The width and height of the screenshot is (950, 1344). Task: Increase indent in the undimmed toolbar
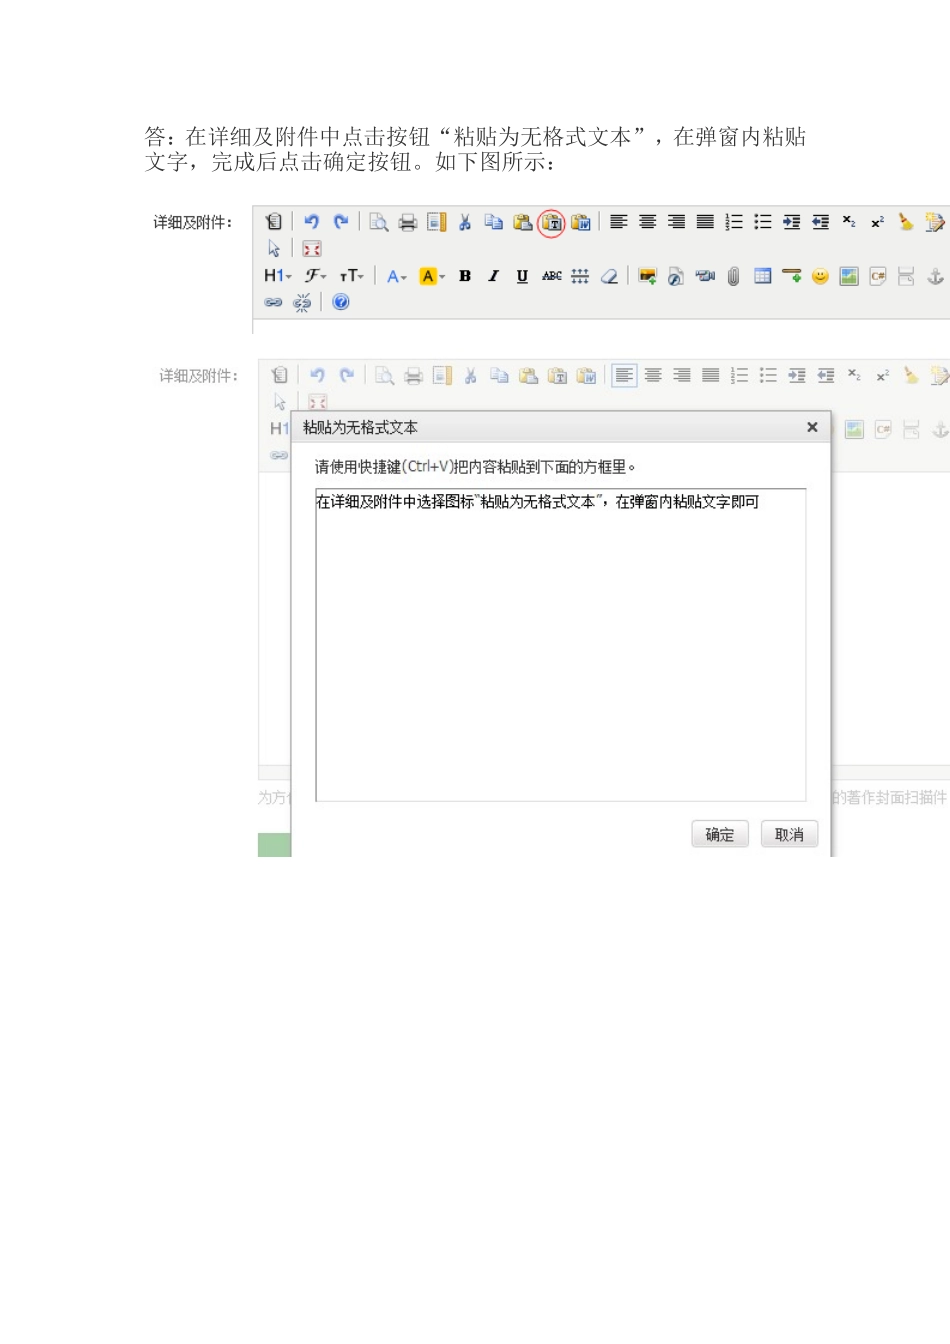click(x=792, y=222)
